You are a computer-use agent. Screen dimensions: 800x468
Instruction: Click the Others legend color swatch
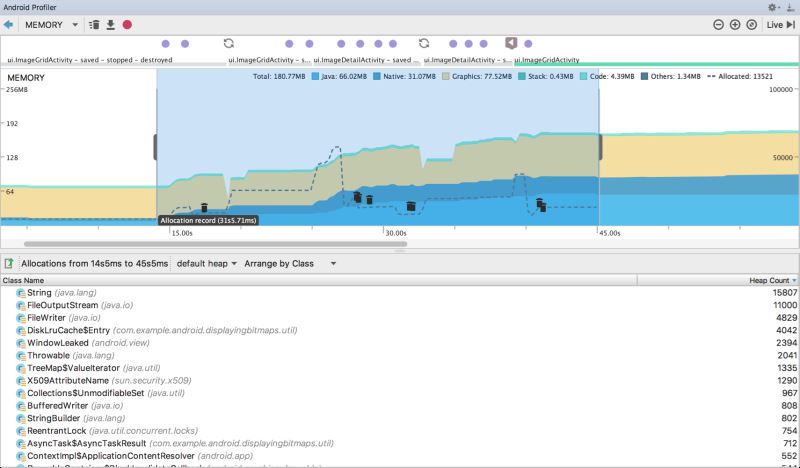(x=644, y=77)
